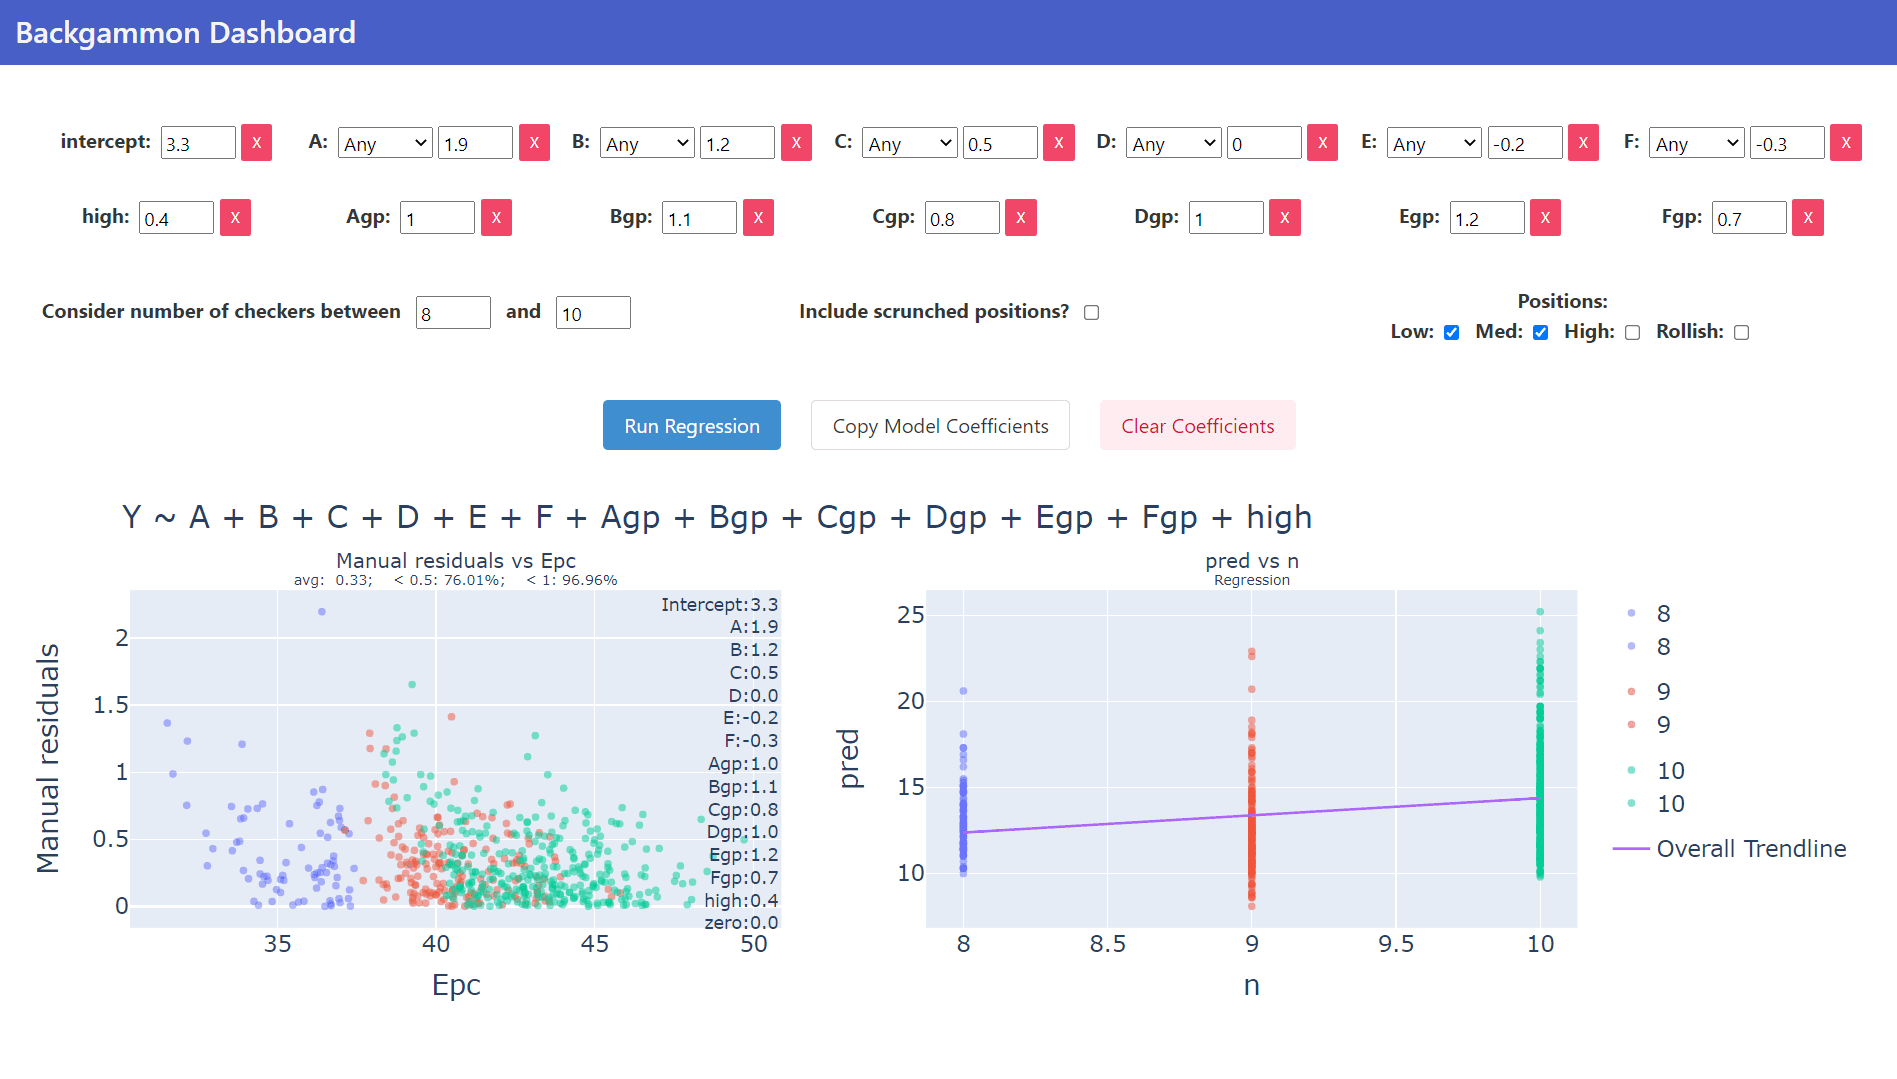Image resolution: width=1897 pixels, height=1079 pixels.
Task: Open the E variable Any dropdown
Action: tap(1434, 143)
